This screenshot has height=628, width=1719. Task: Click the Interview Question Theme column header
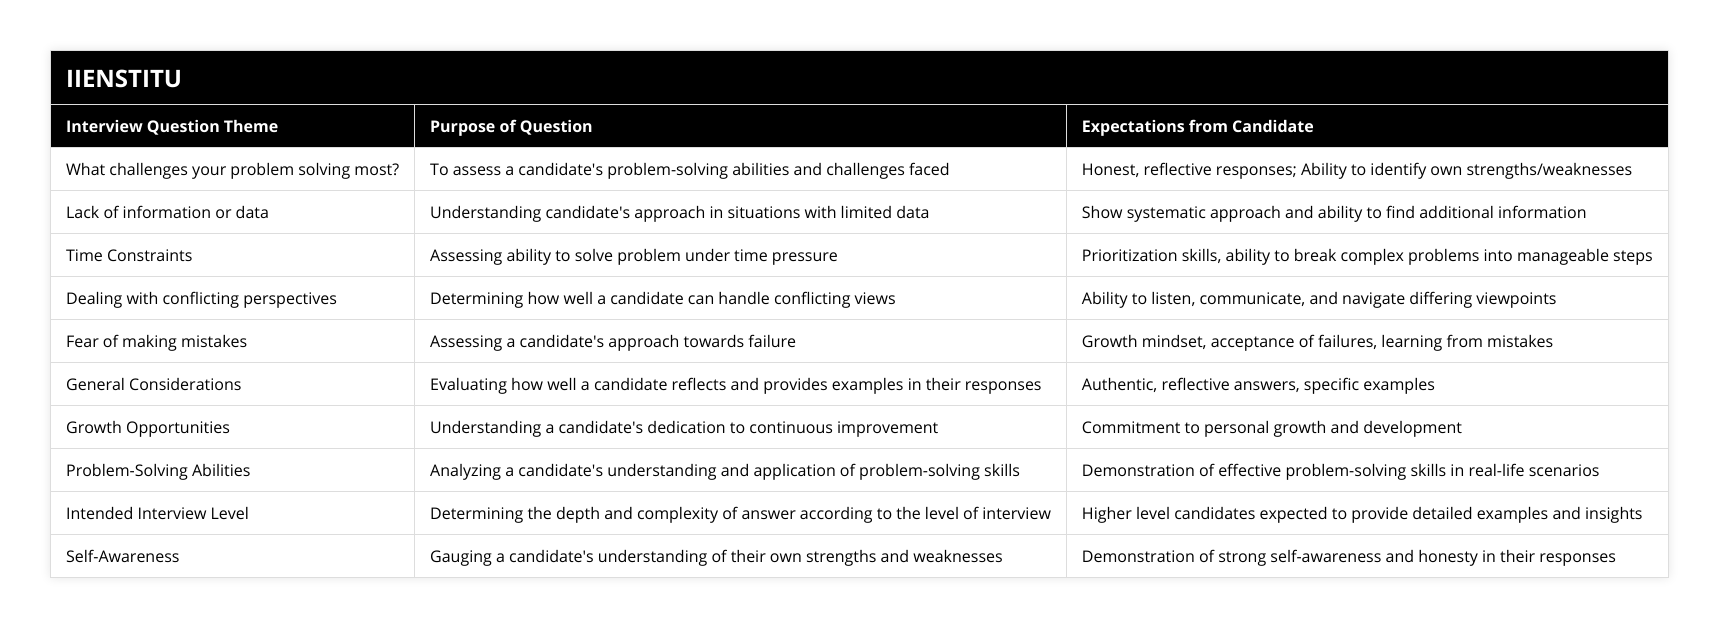coord(172,126)
